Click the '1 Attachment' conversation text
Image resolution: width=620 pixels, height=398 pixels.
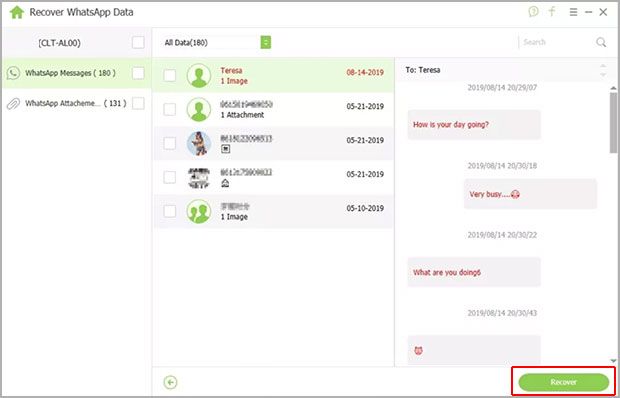[x=242, y=115]
